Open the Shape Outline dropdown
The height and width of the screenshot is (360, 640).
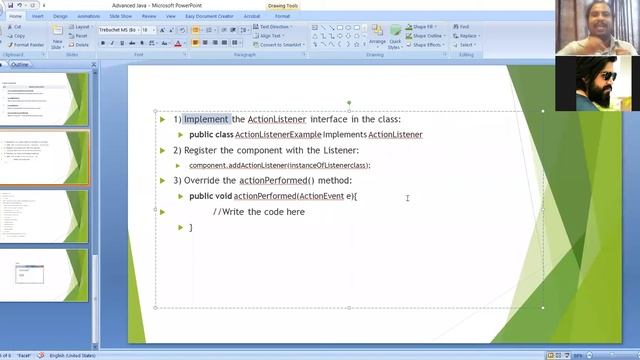point(426,36)
